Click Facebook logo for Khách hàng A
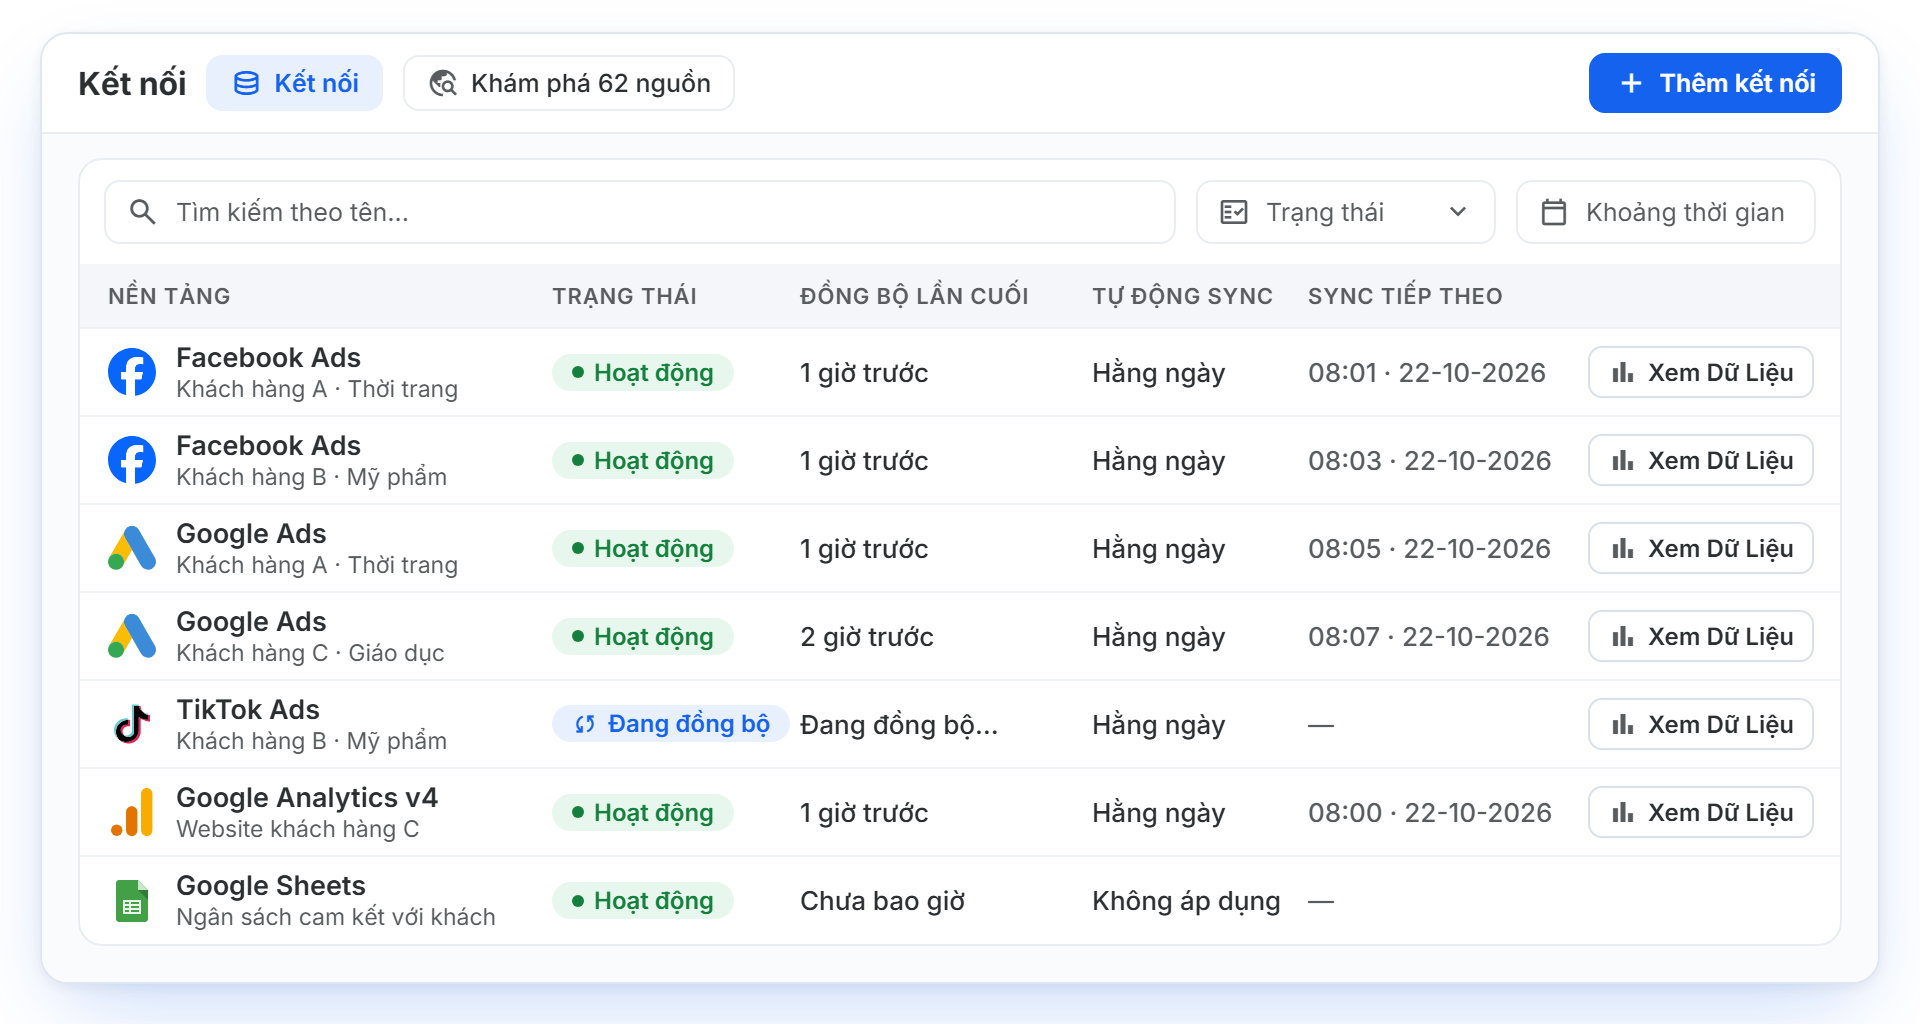The width and height of the screenshot is (1920, 1024). 132,372
